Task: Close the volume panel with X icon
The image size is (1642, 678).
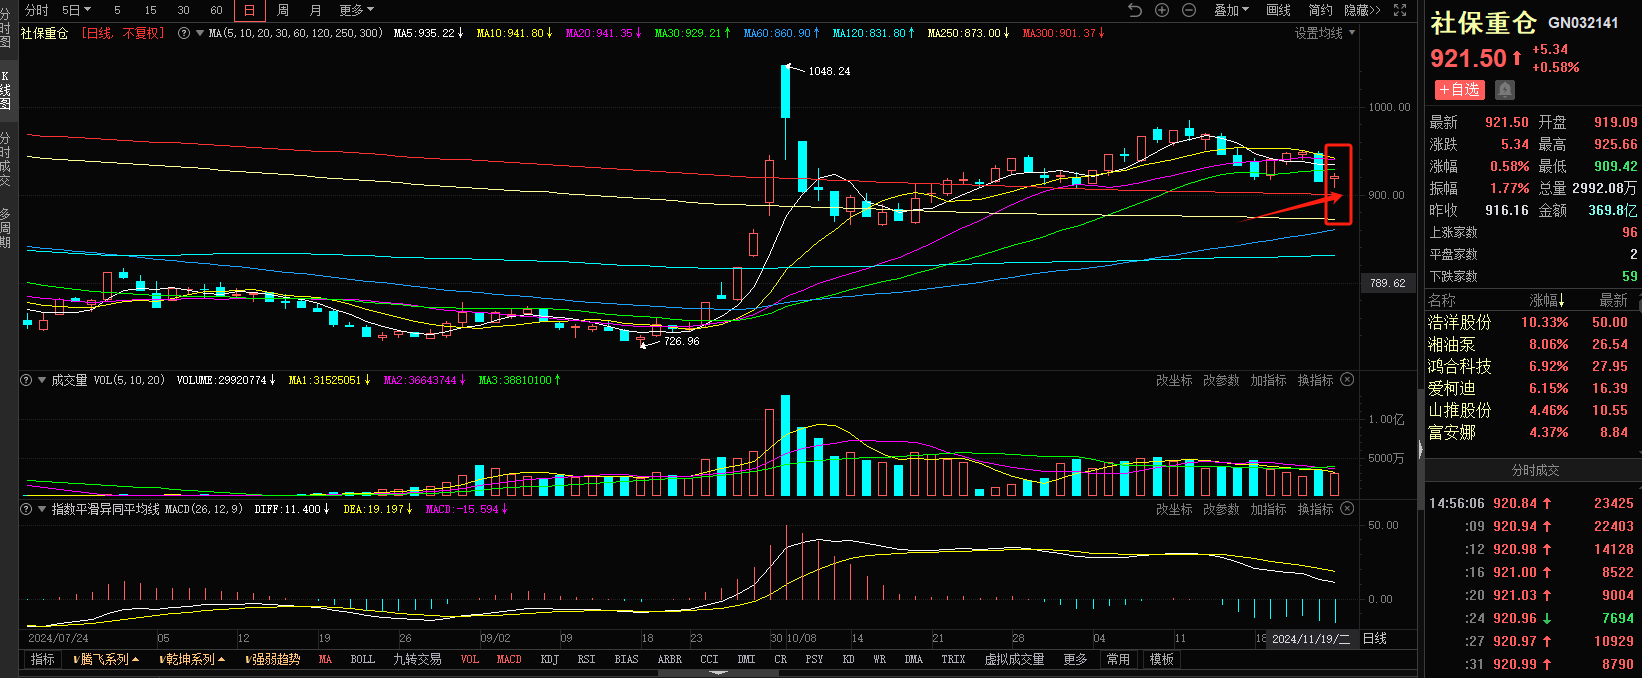Action: coord(1347,380)
